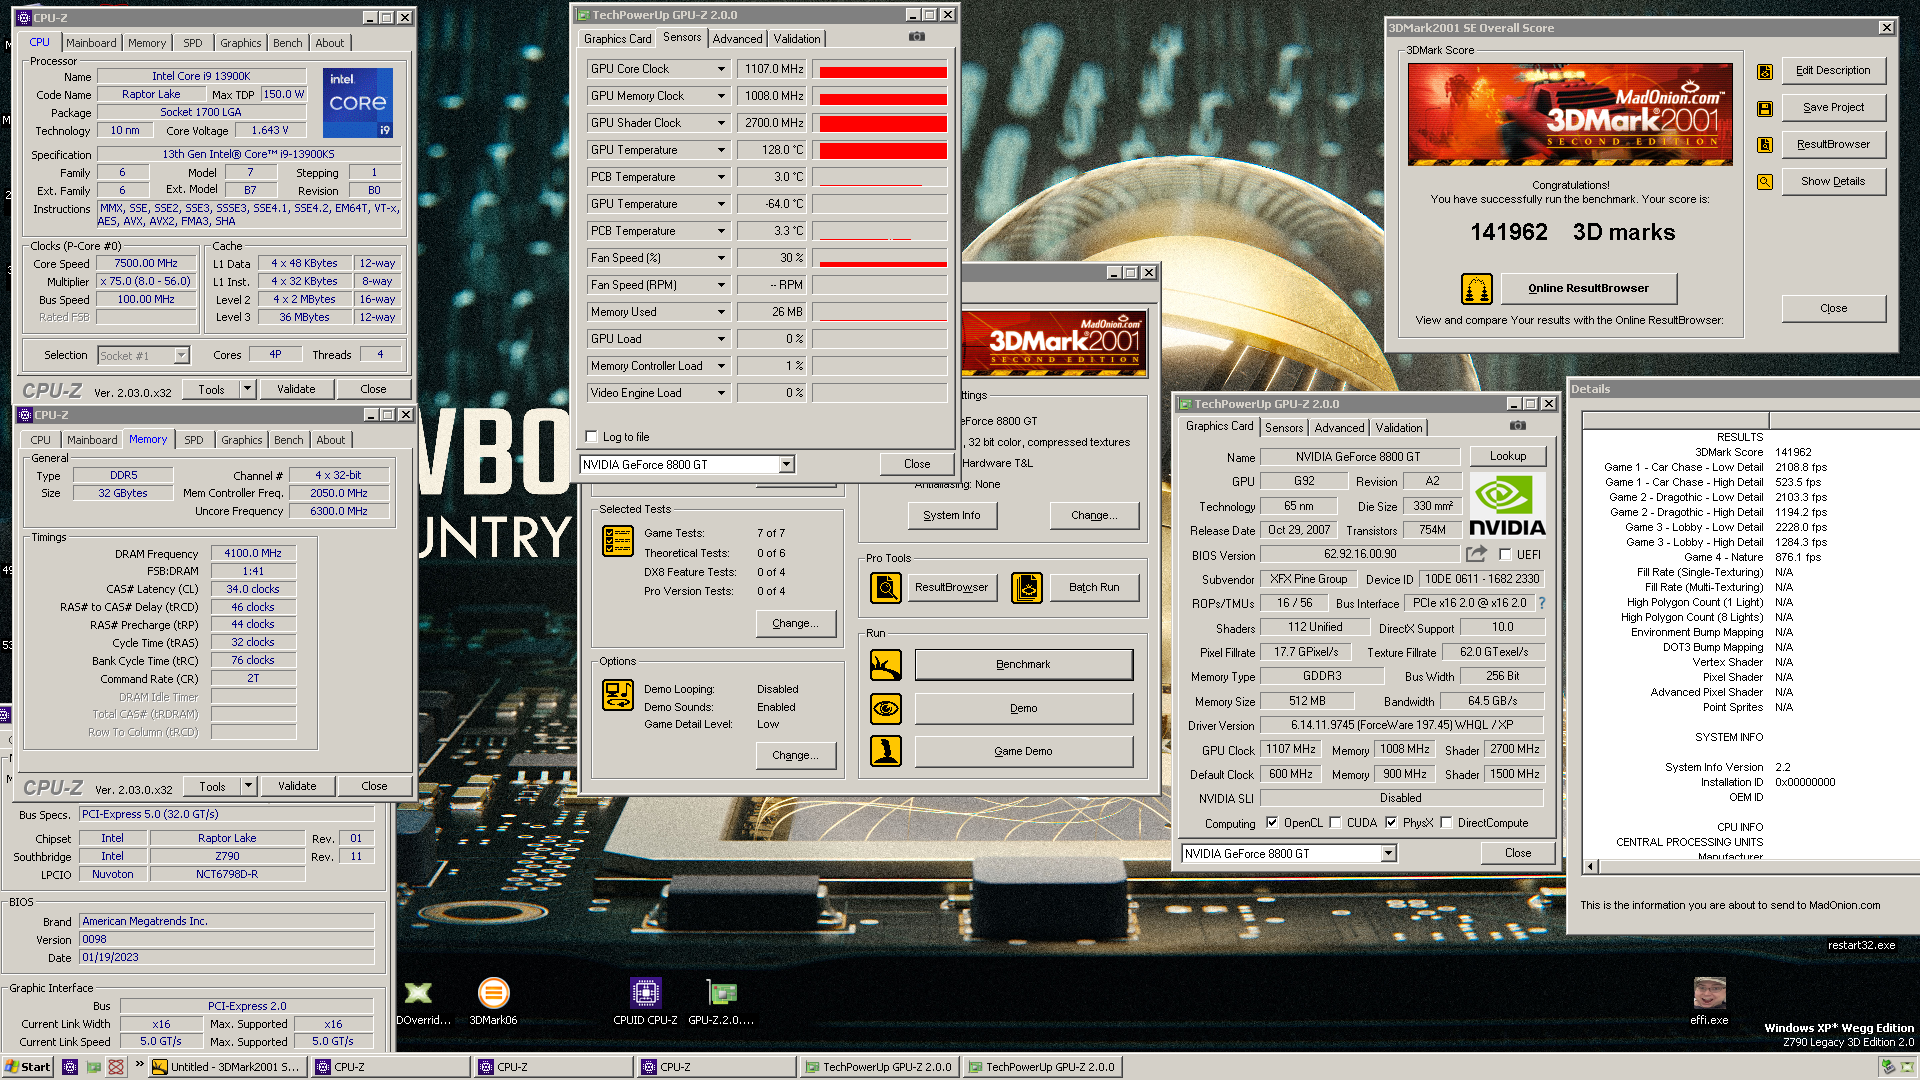Image resolution: width=1920 pixels, height=1080 pixels.
Task: Switch to Sensors tab in GPU-Z Graphics Card window
Action: click(x=1284, y=428)
